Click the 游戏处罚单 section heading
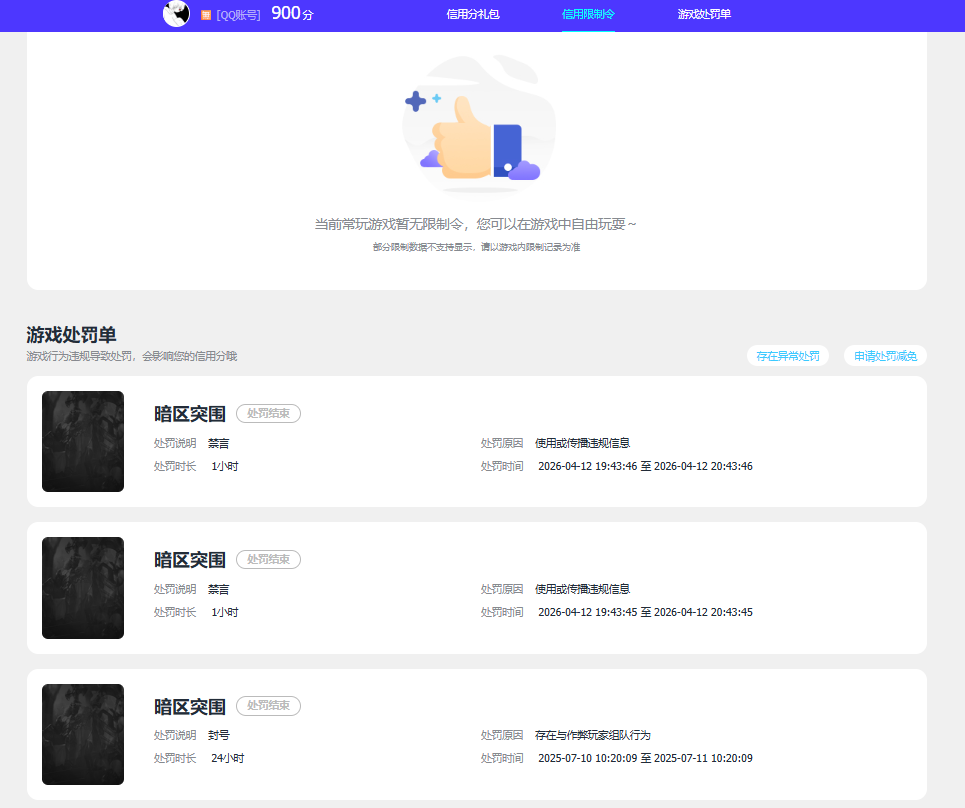The image size is (965, 808). pos(72,335)
